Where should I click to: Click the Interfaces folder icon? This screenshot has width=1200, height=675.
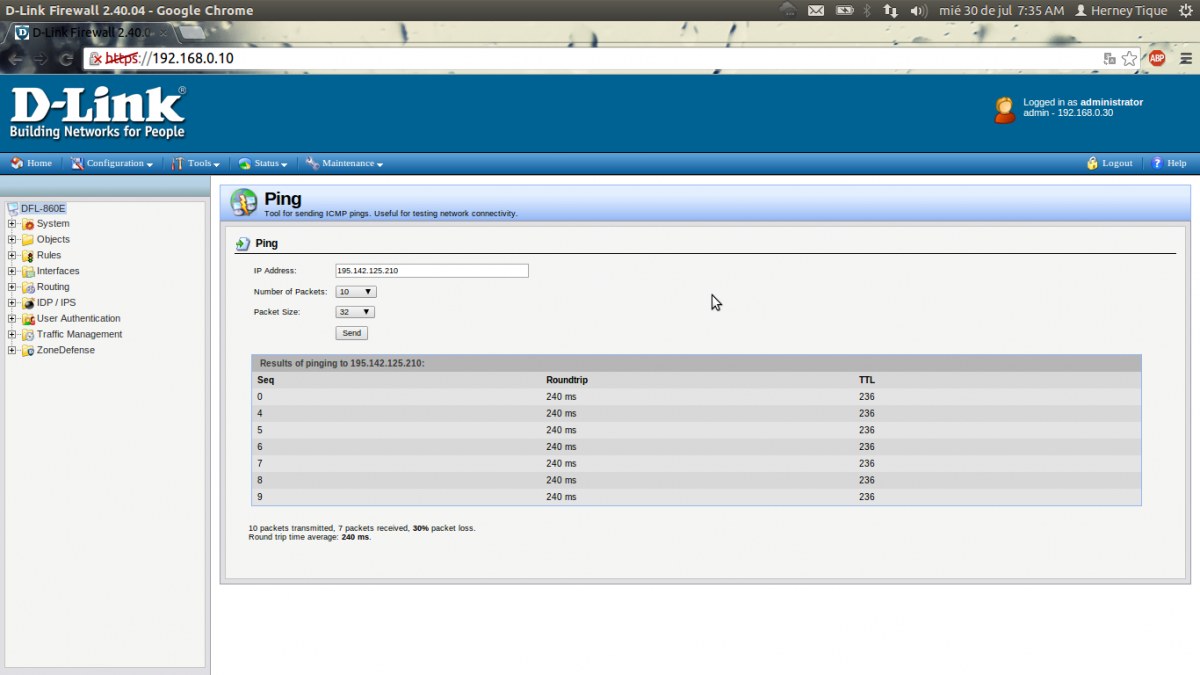click(x=28, y=271)
